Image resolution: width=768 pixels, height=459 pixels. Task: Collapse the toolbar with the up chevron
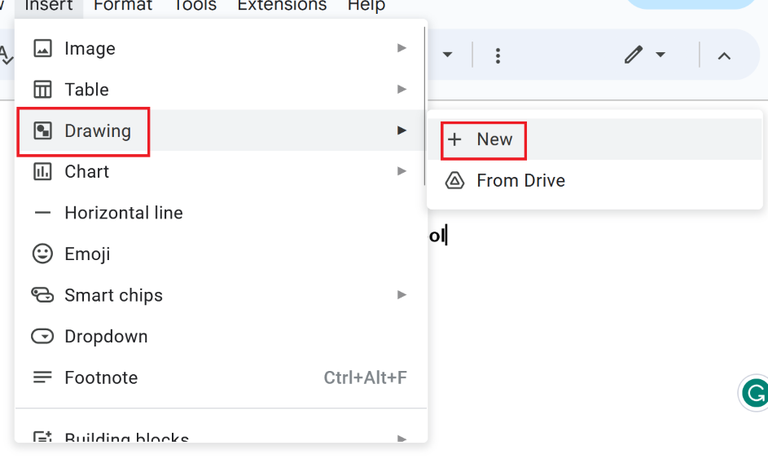click(724, 56)
